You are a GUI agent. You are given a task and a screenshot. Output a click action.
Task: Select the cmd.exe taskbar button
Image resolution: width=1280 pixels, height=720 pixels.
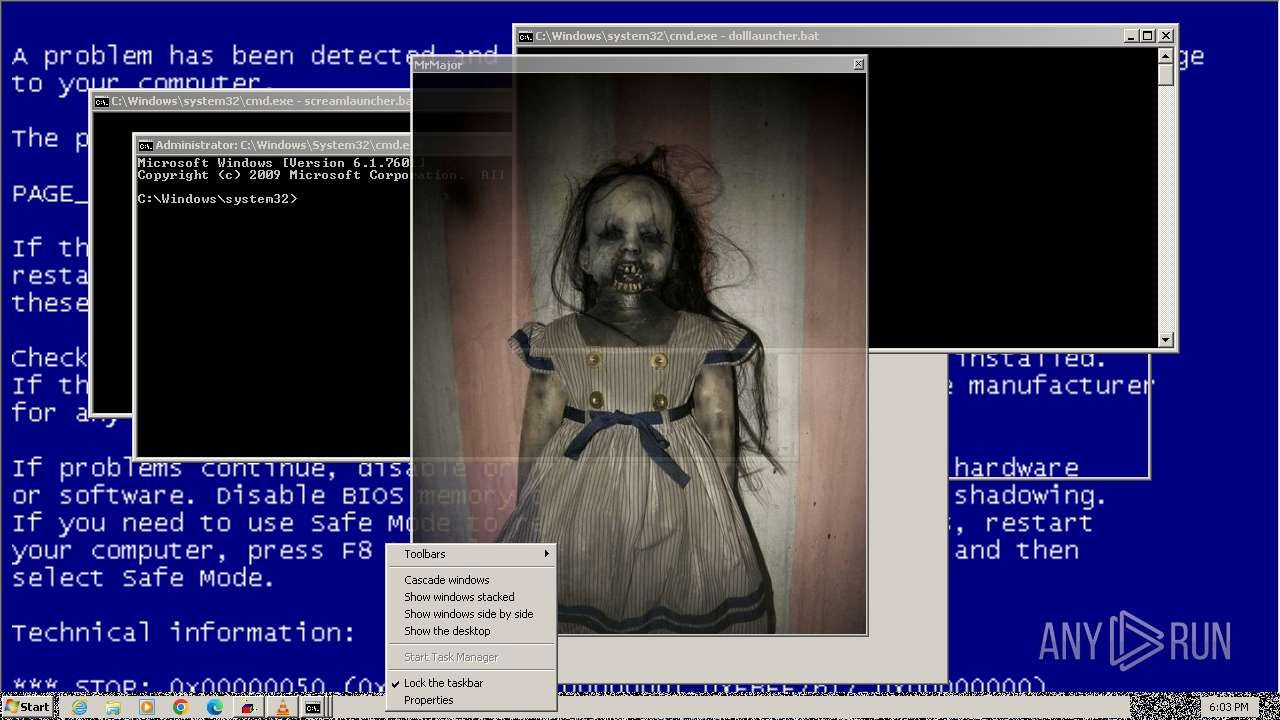(313, 707)
